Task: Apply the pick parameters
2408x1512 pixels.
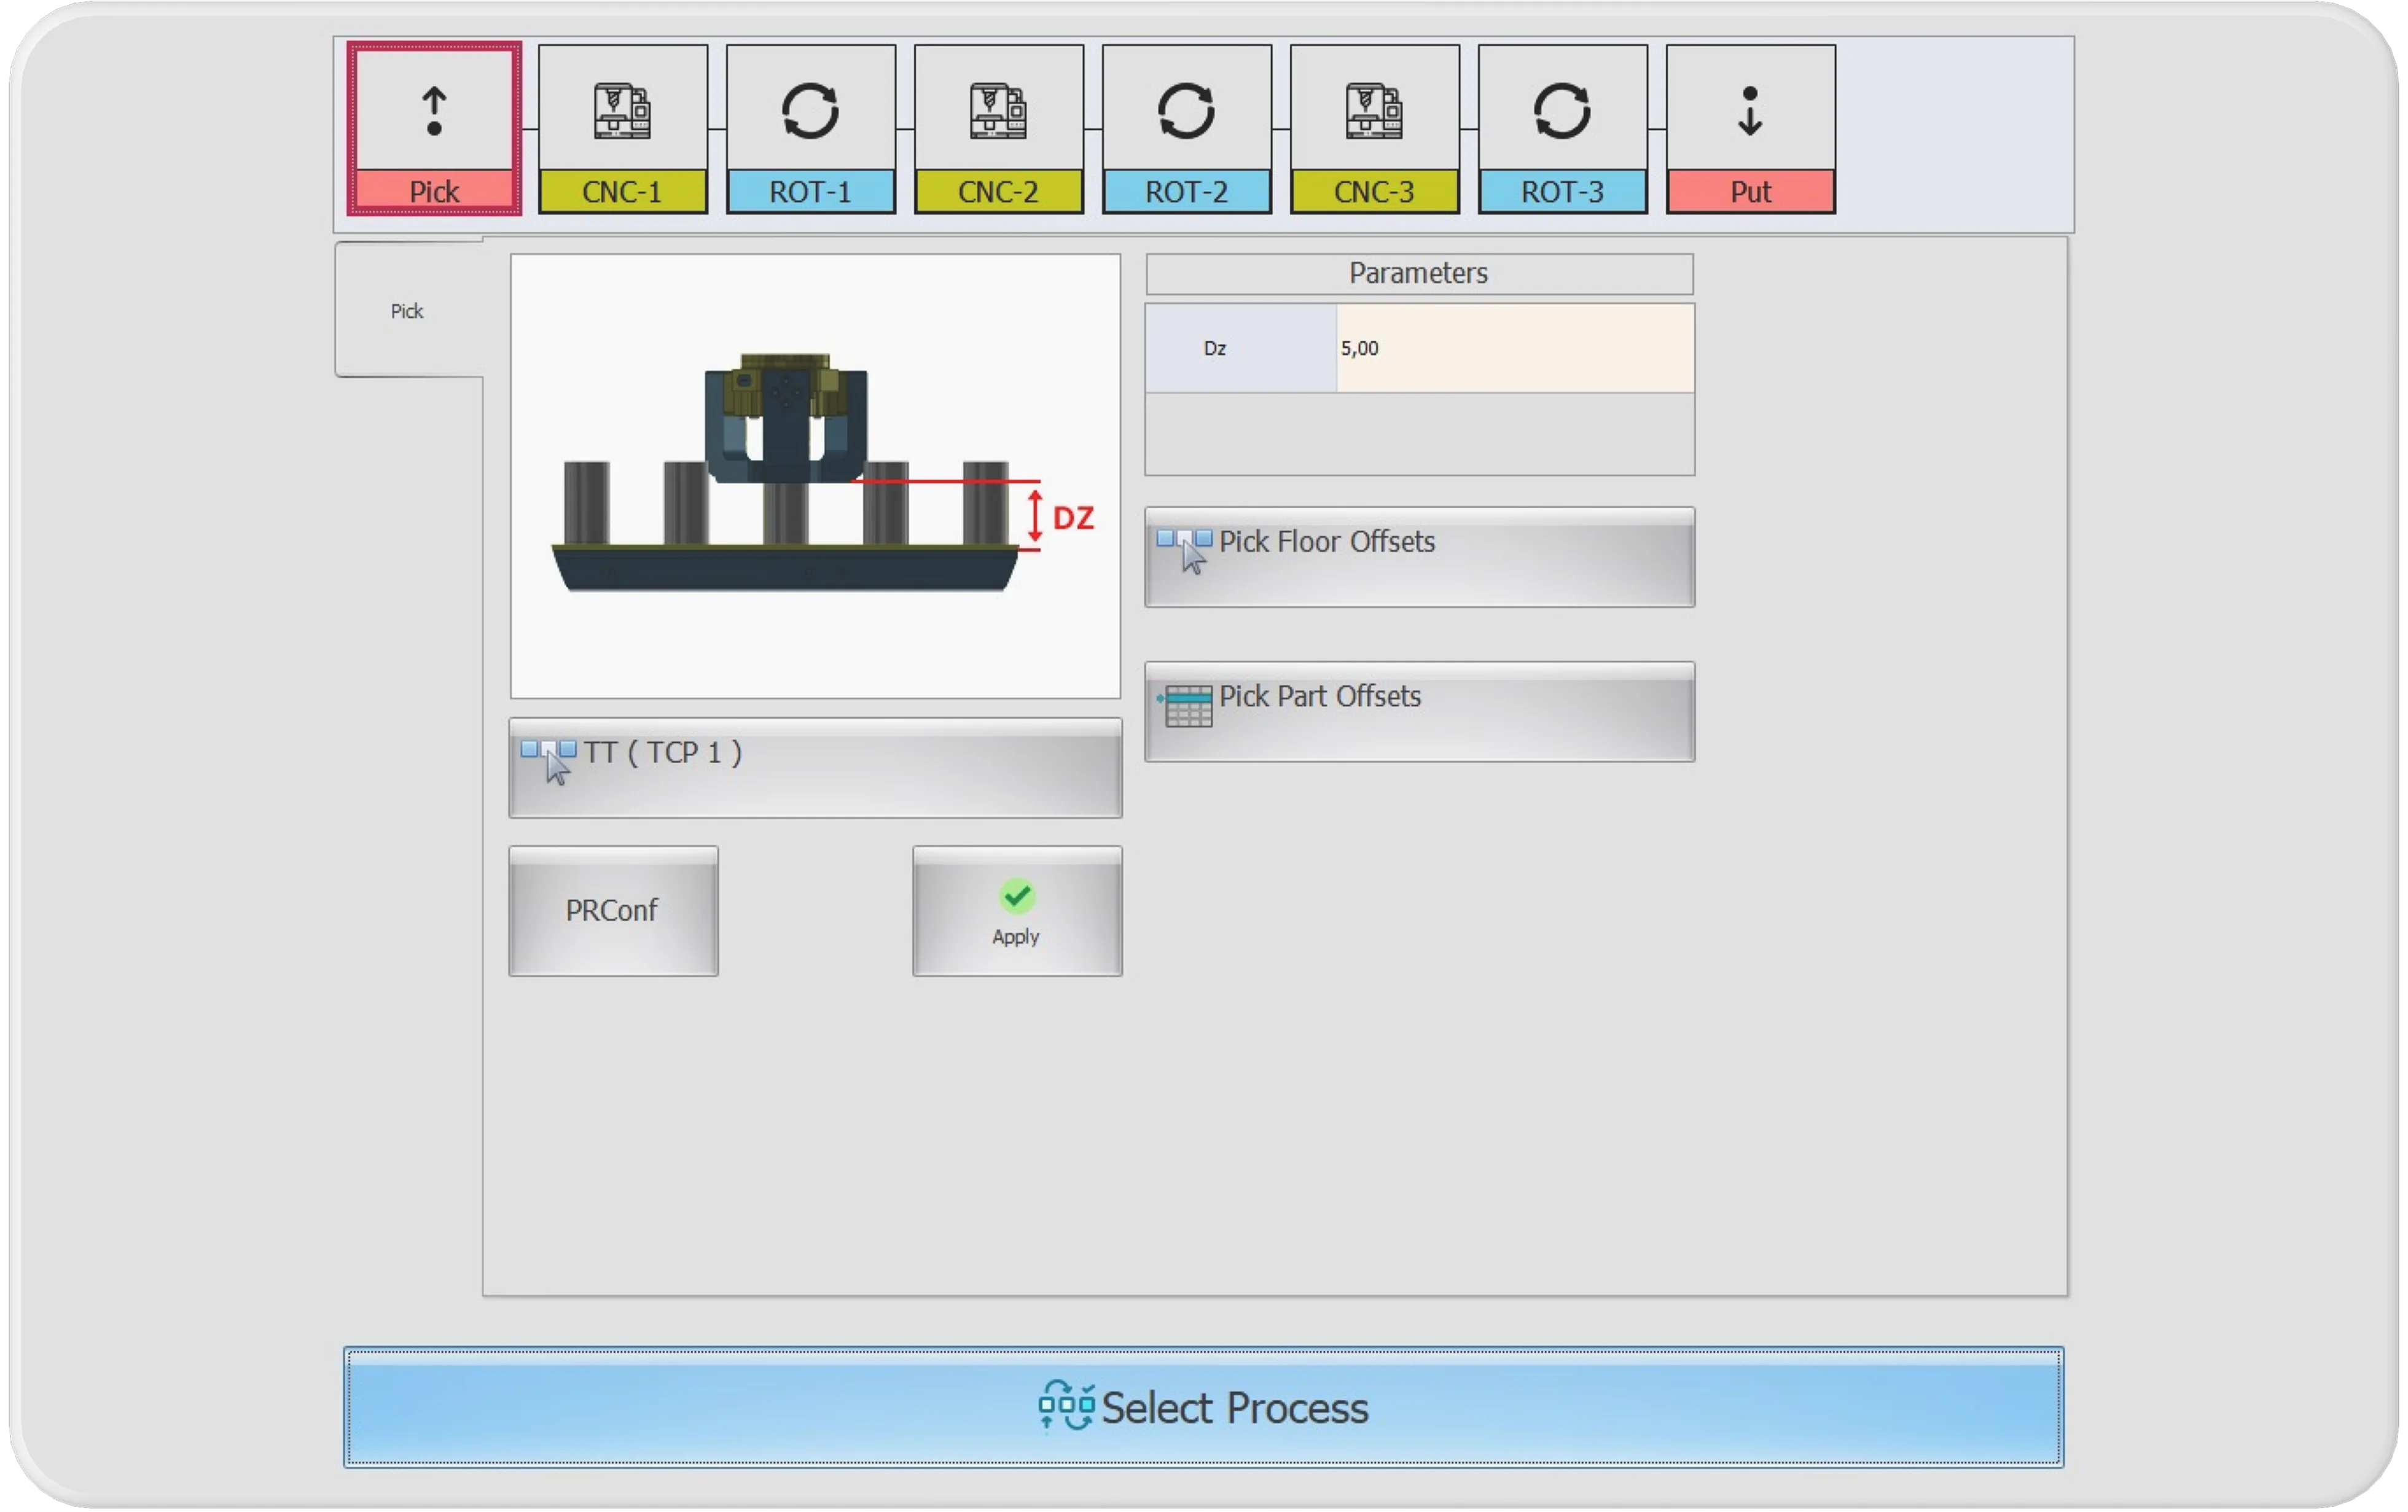Action: tap(1017, 911)
